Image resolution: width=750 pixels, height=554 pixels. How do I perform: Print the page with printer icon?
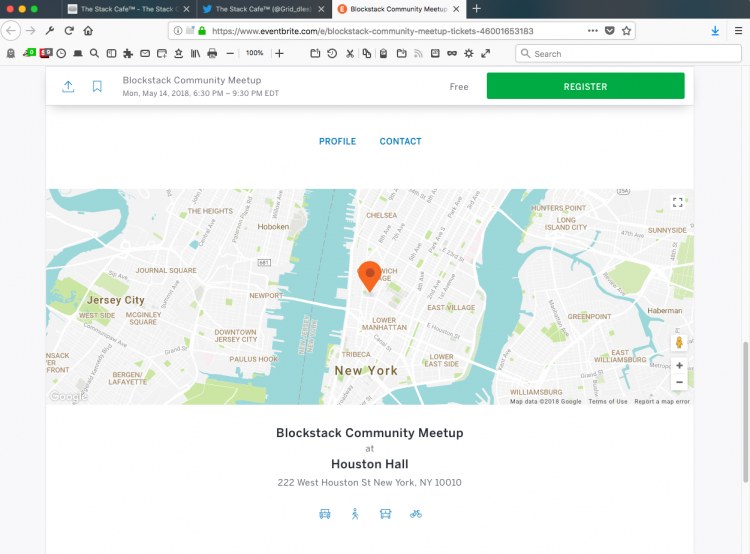[212, 54]
